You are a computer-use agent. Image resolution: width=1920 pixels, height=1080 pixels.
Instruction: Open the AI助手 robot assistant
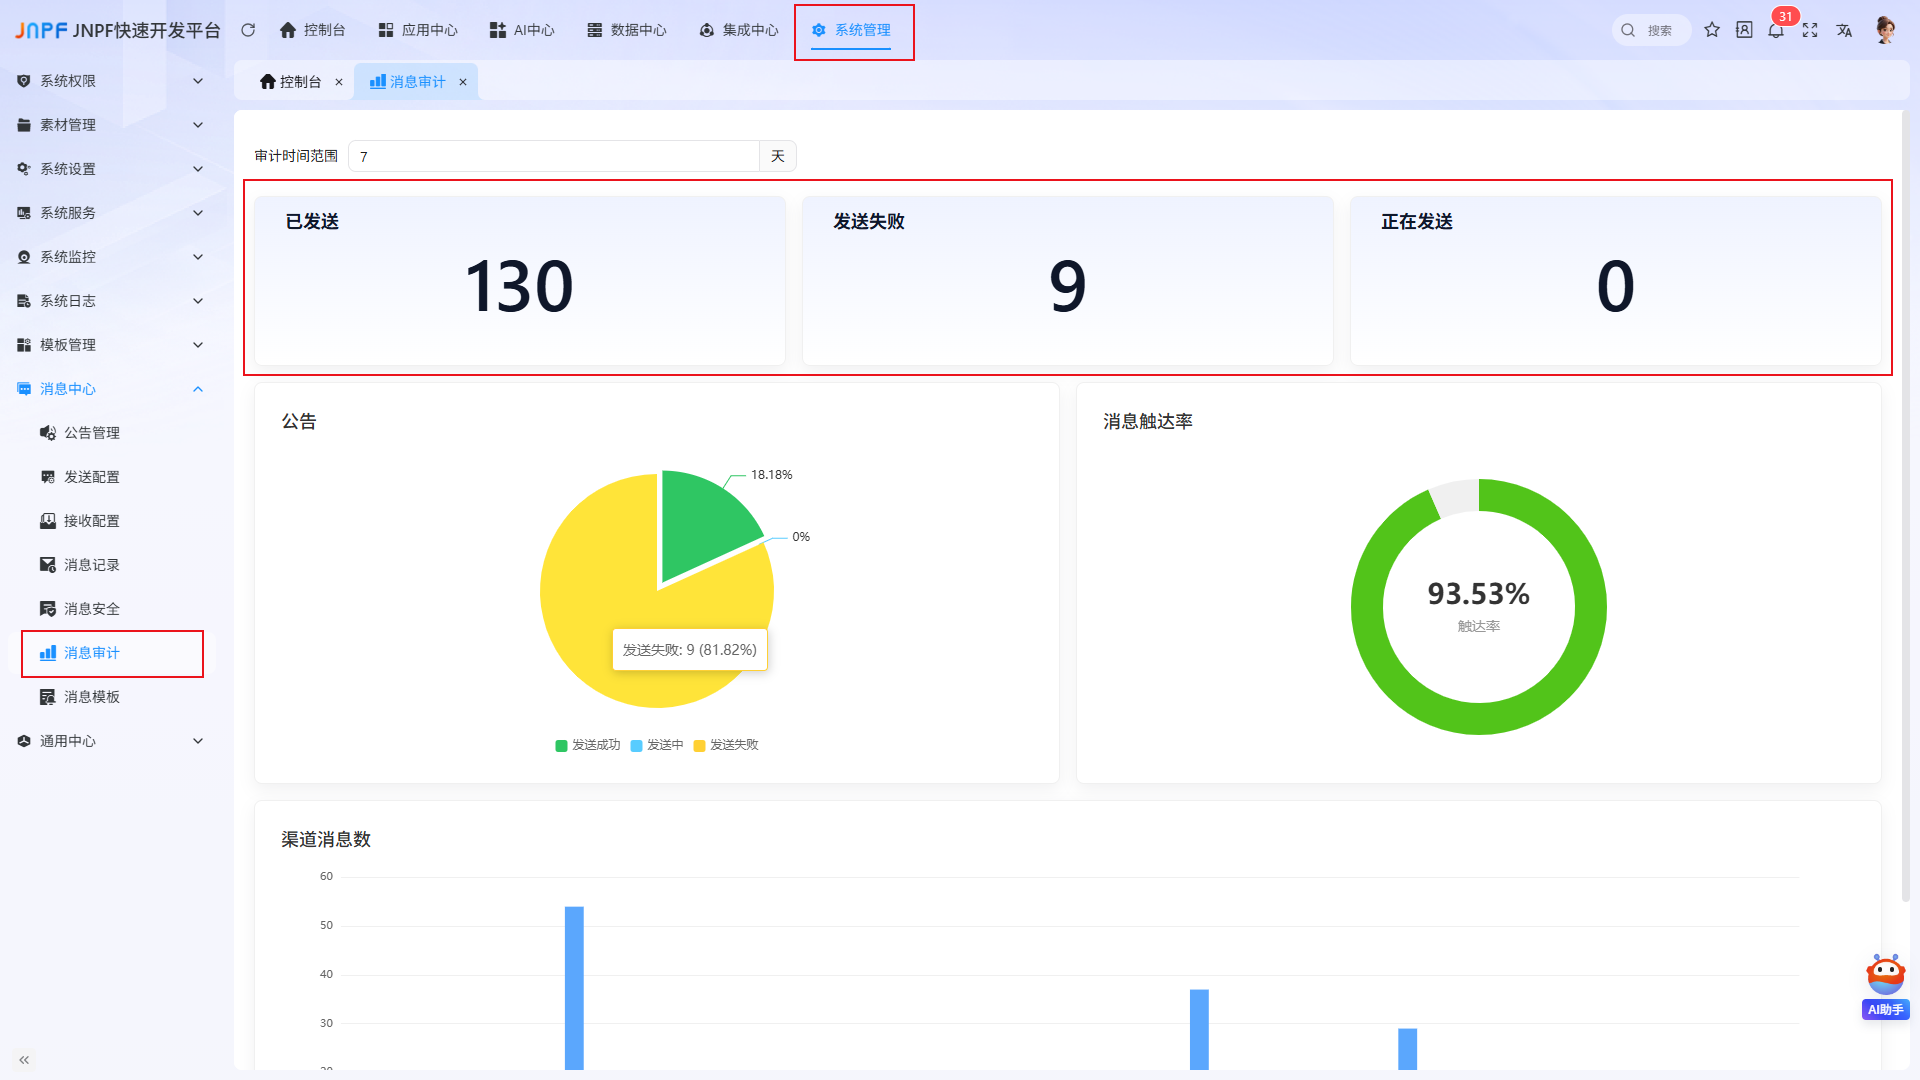coord(1885,987)
